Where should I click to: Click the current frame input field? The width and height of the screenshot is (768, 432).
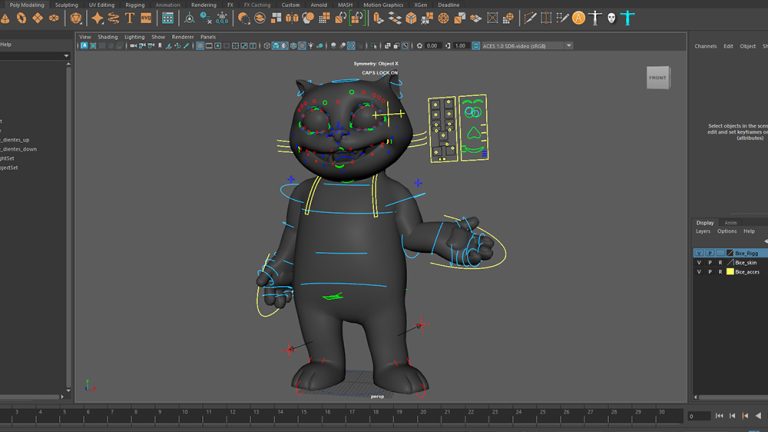pos(699,416)
